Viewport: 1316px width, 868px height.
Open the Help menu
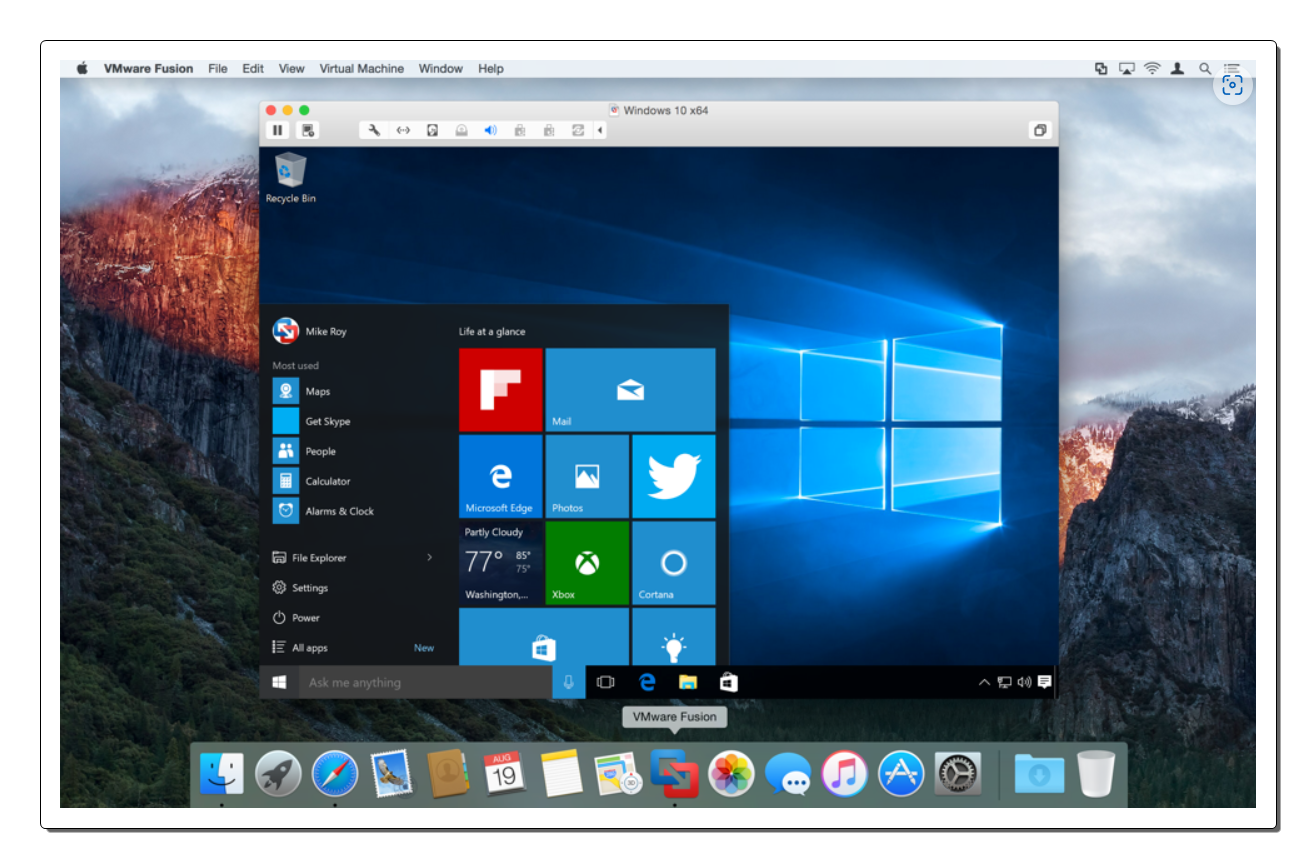click(491, 68)
